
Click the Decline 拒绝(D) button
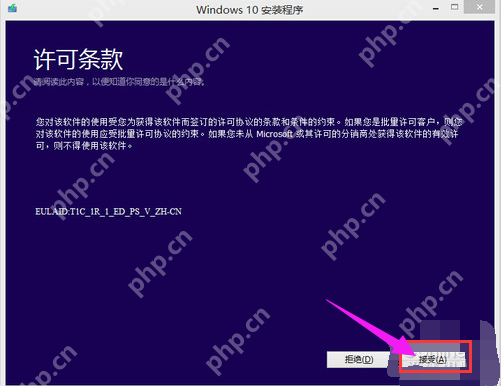(359, 359)
